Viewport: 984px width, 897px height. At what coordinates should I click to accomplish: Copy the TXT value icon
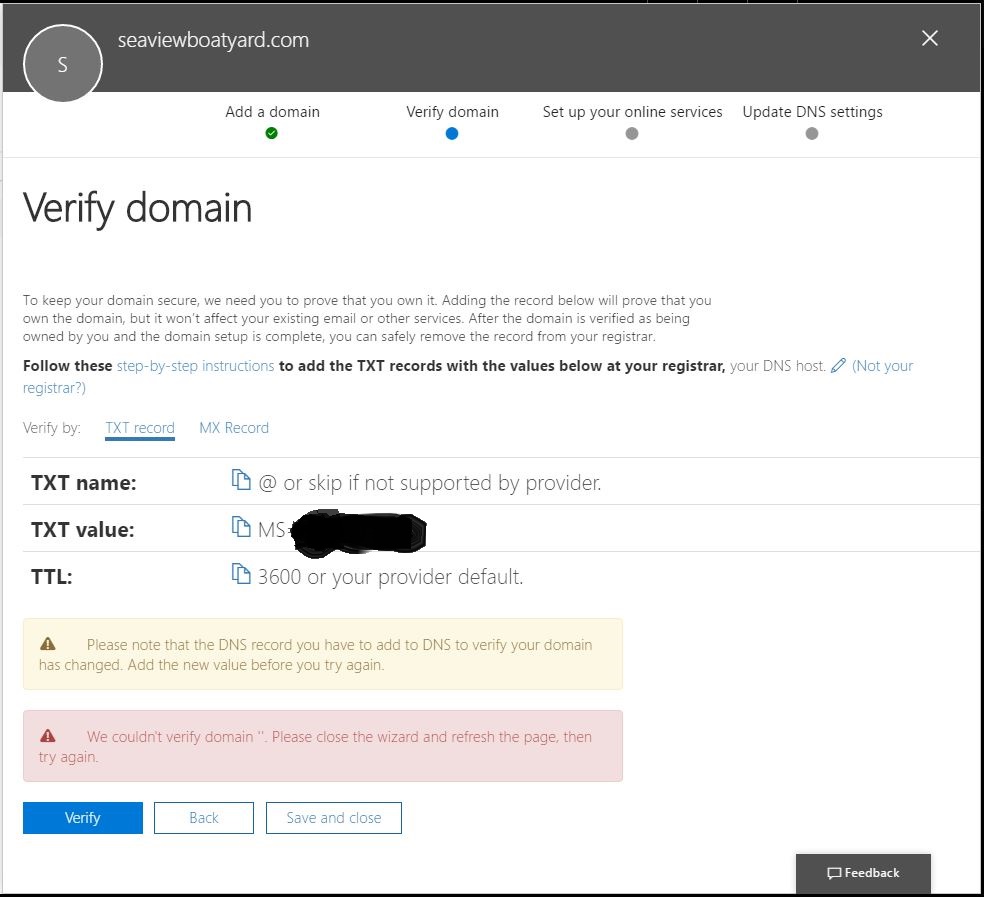pyautogui.click(x=241, y=527)
